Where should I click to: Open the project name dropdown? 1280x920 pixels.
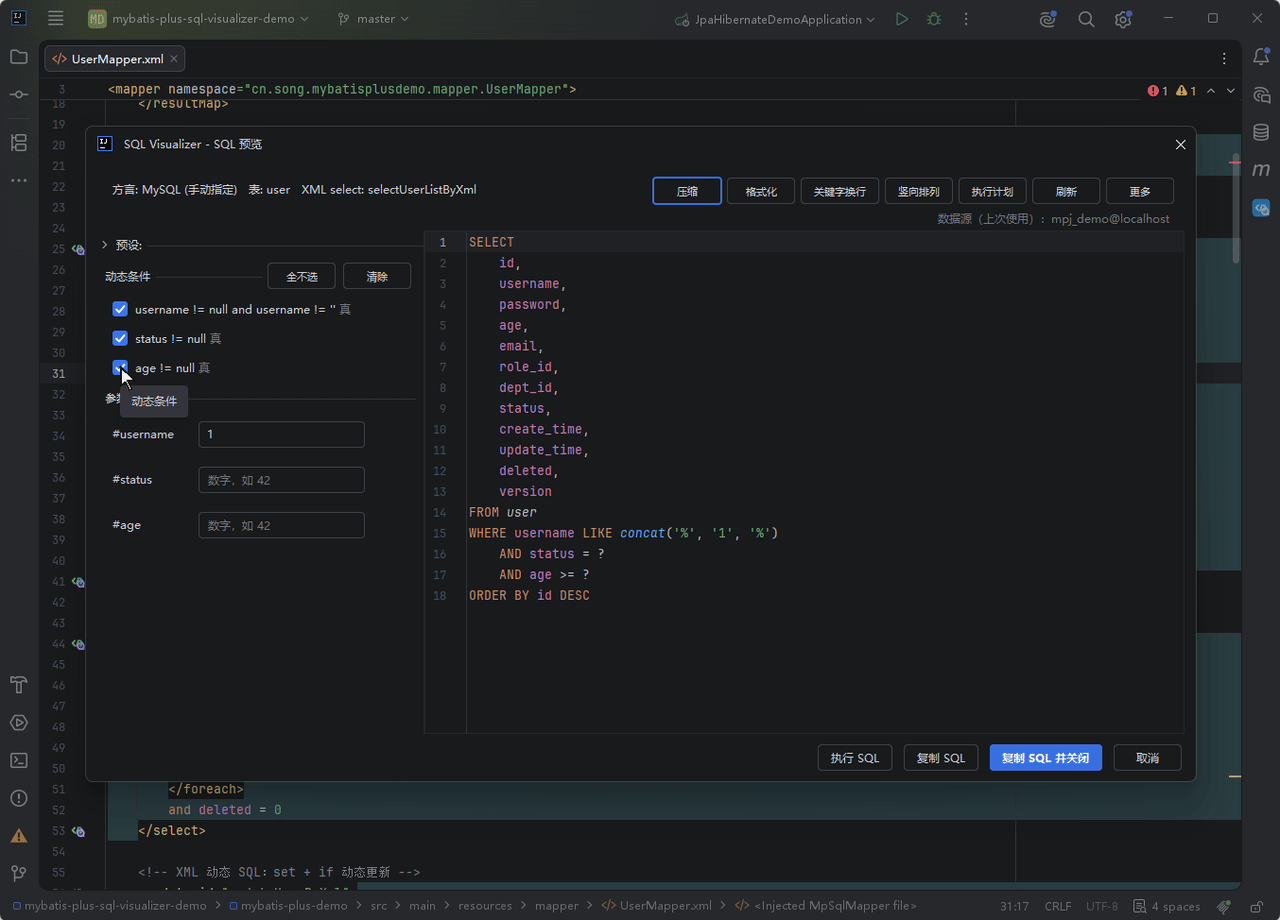click(x=198, y=19)
